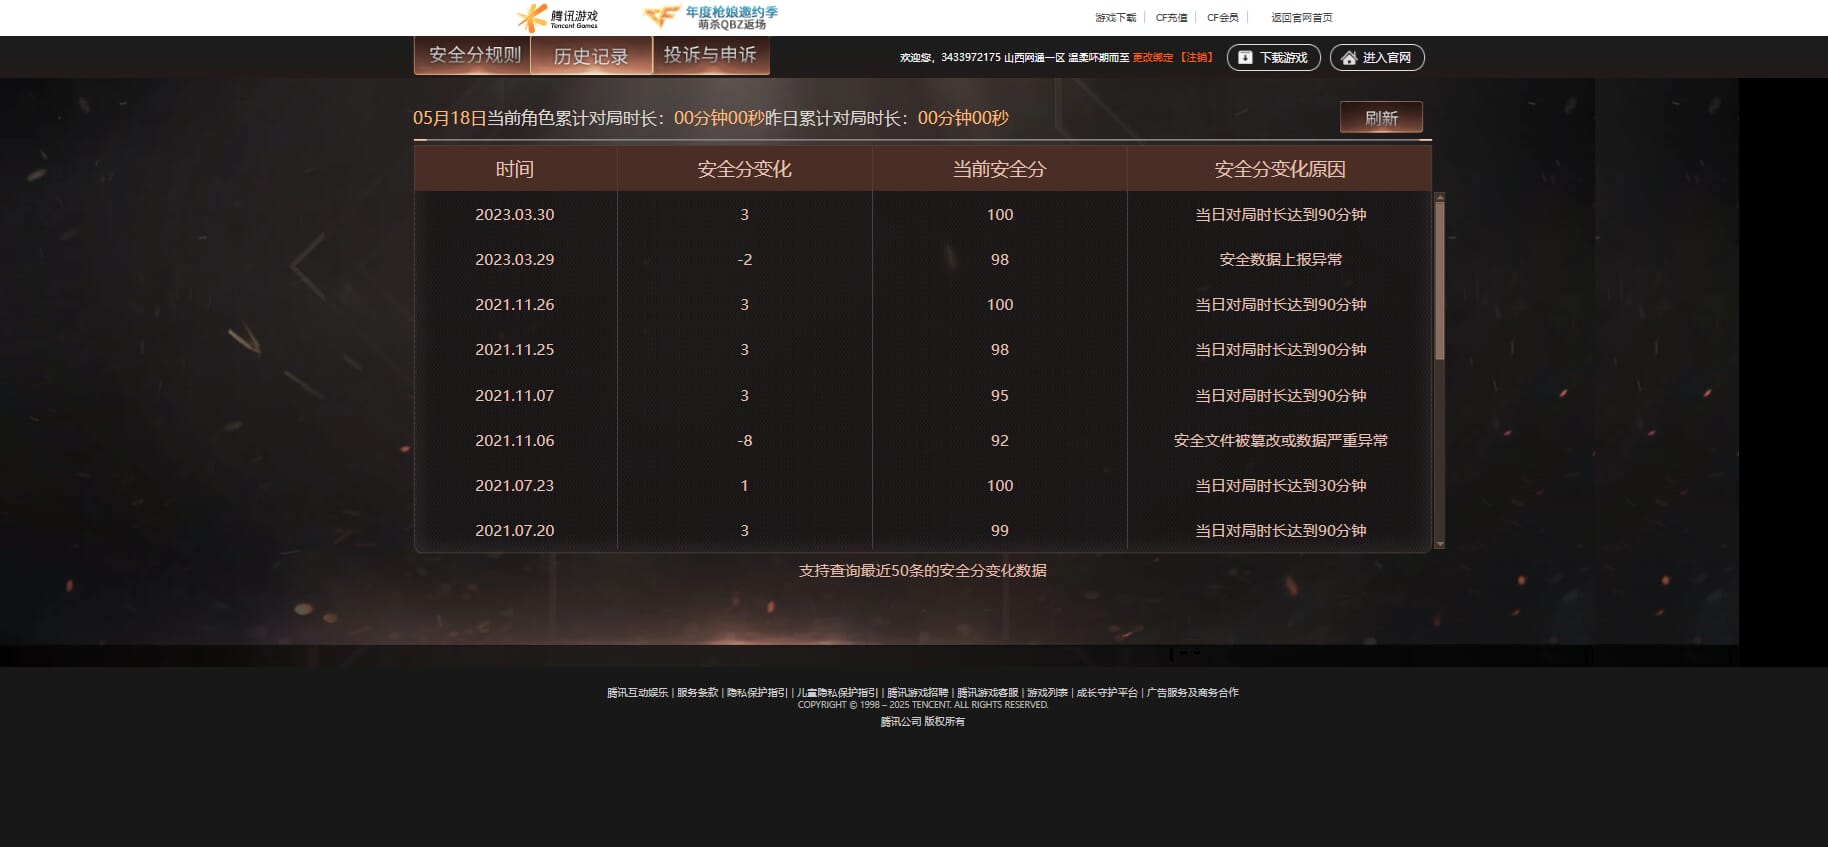Click 【注销】 to log out
The image size is (1828, 847).
1195,58
